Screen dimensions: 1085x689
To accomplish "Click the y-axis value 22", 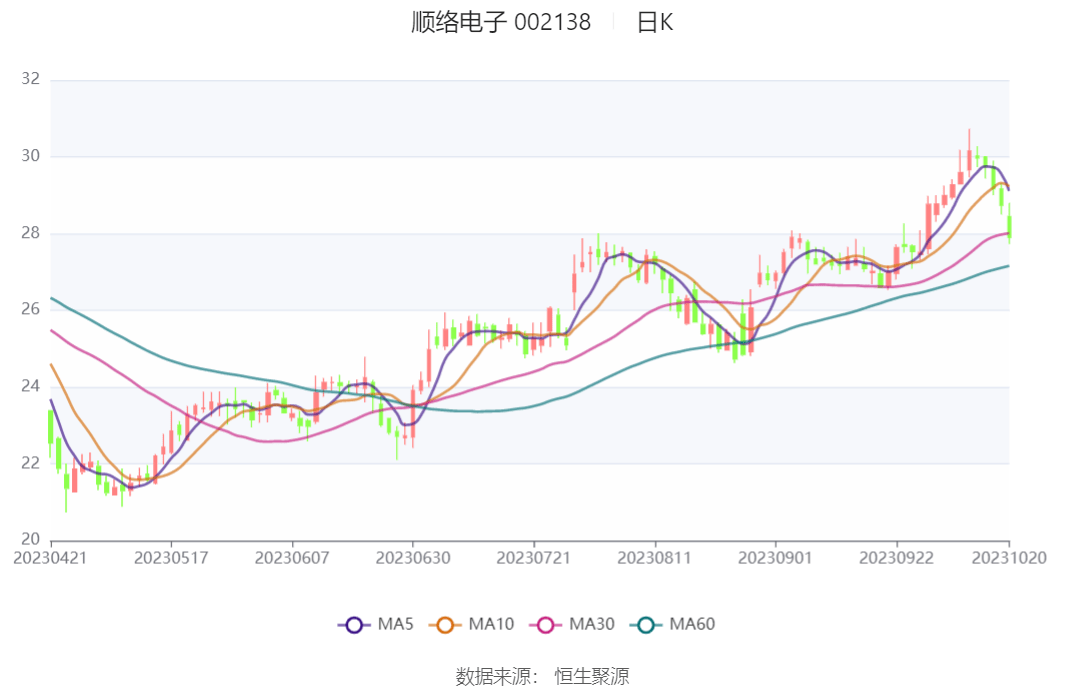I will [30, 463].
